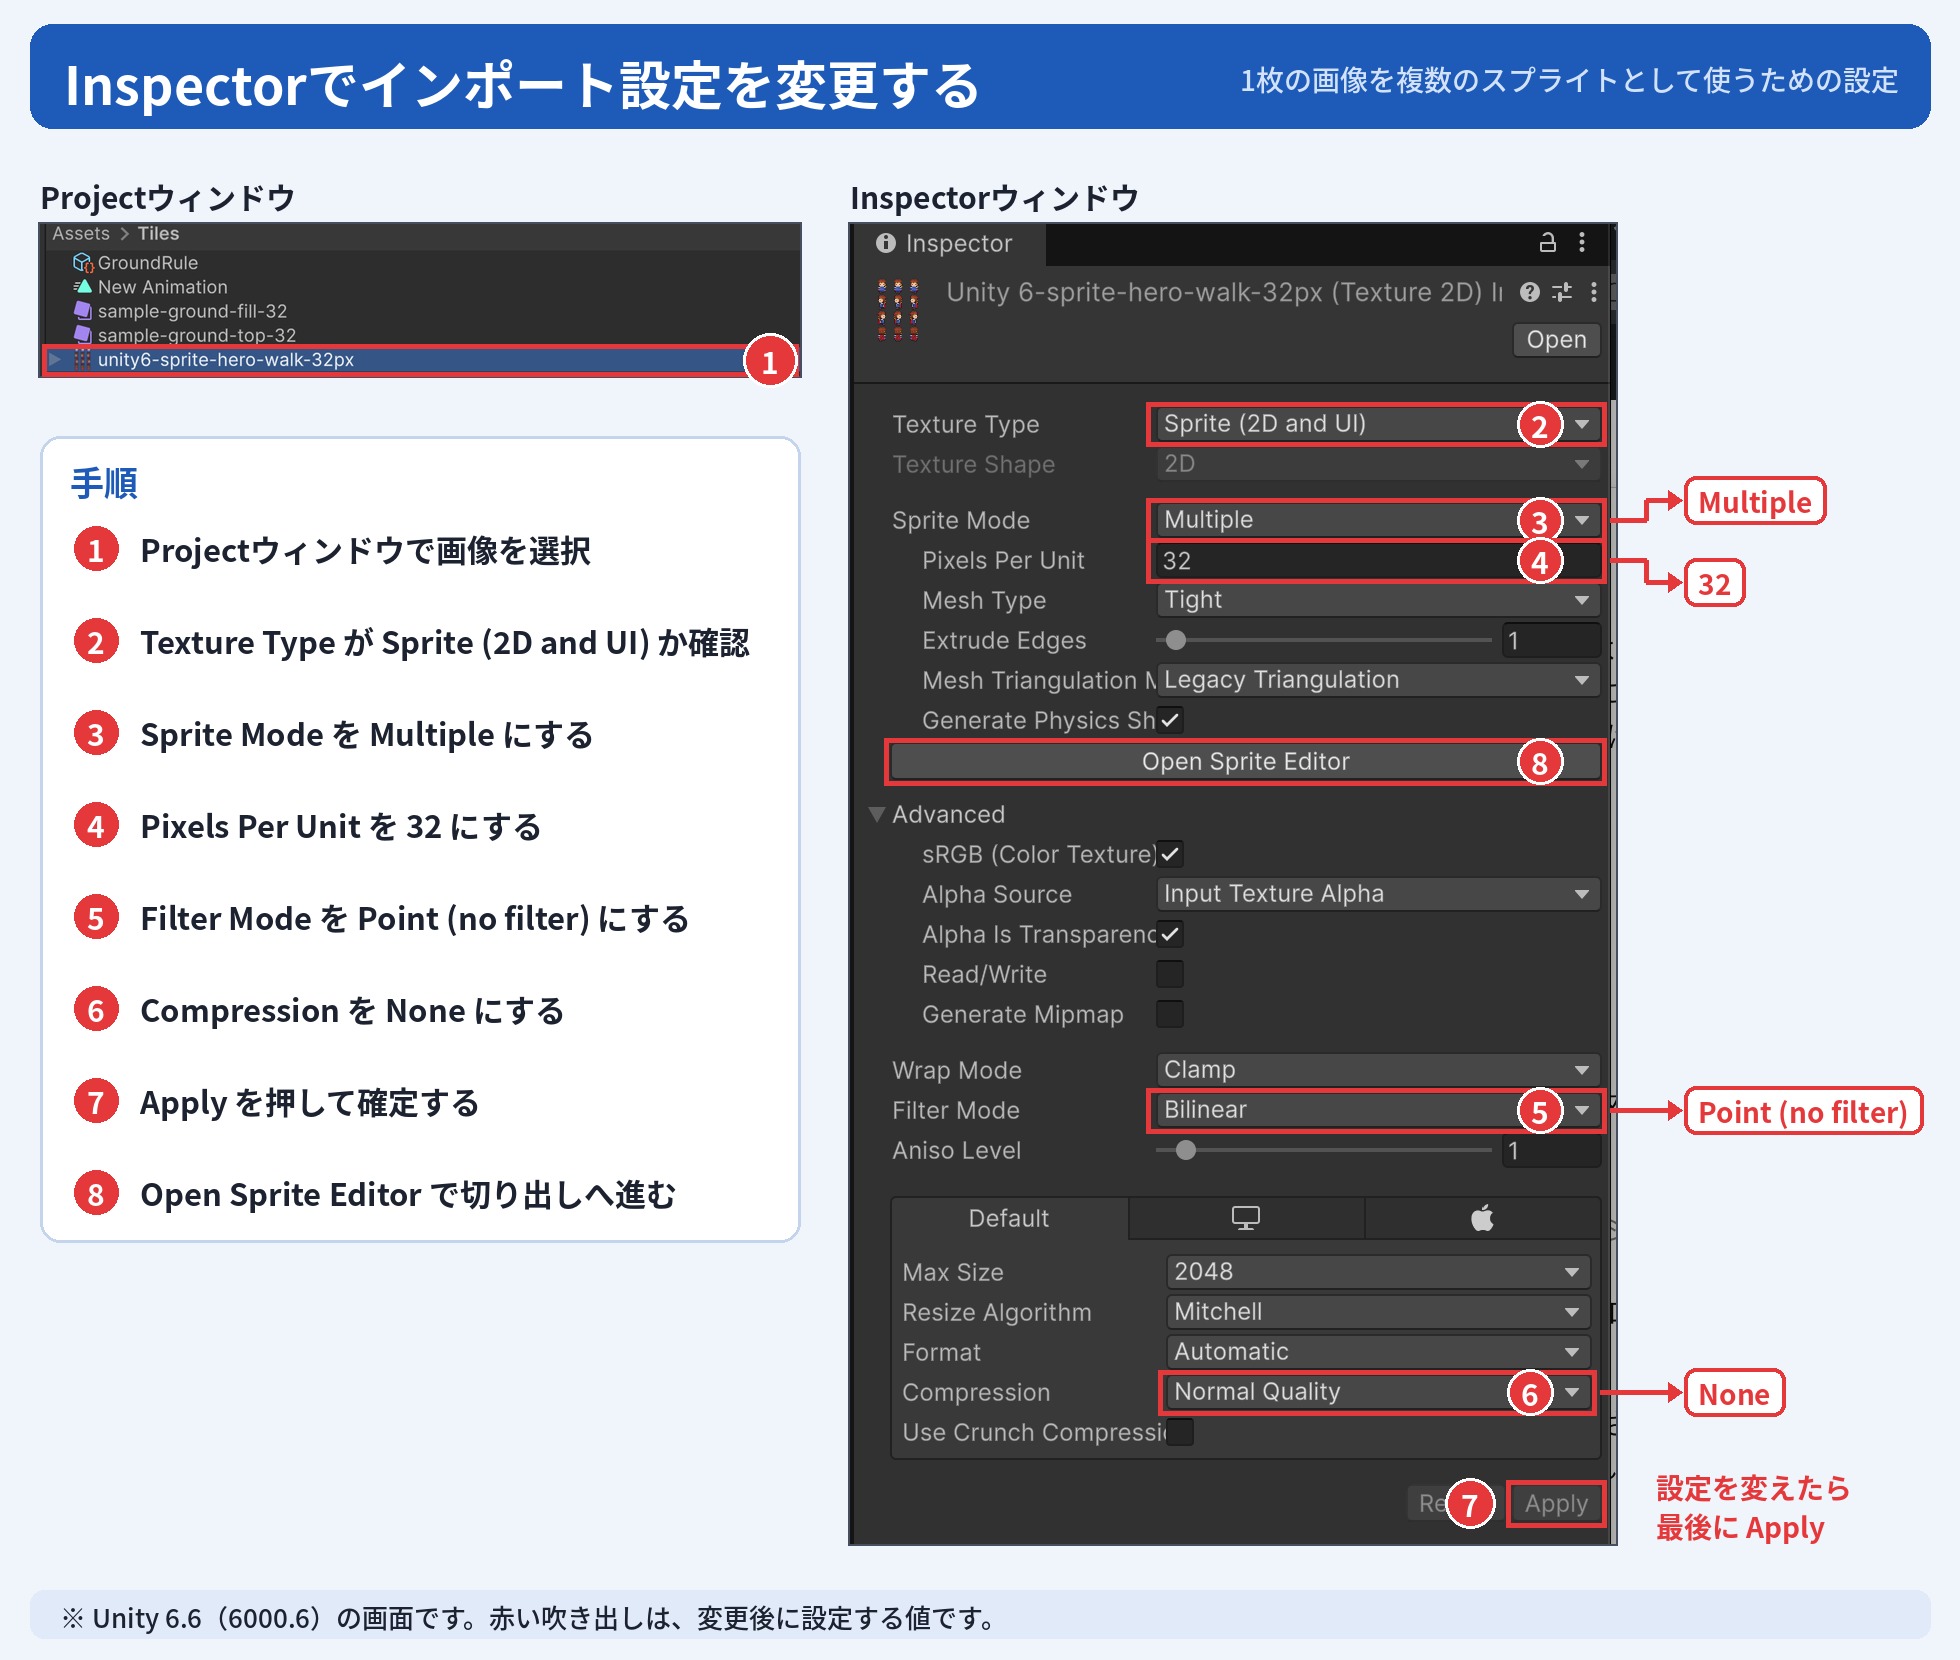
Task: Toggle the sRGB (Color Texture) checkbox
Action: tap(1170, 854)
